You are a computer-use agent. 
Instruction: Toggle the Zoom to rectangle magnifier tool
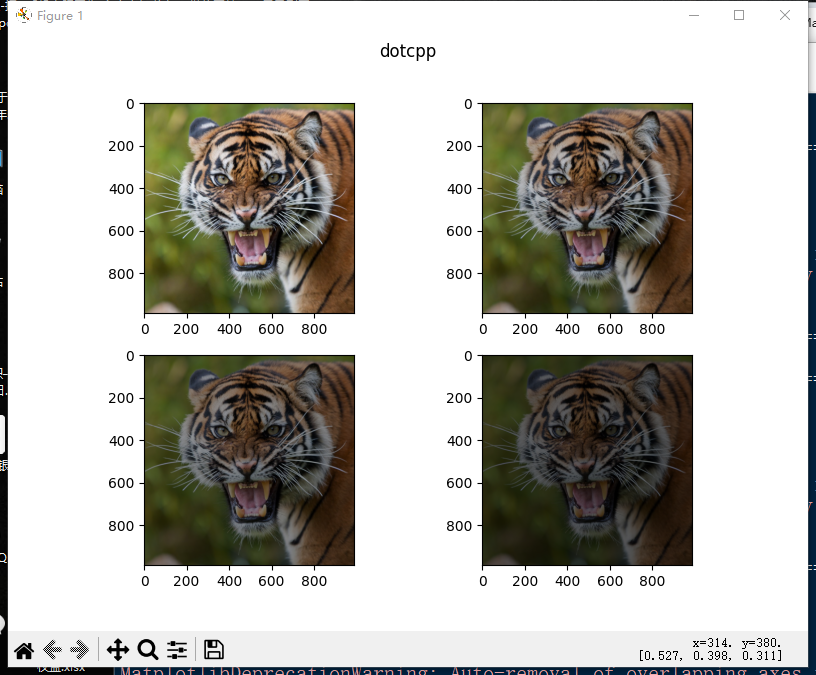click(148, 650)
